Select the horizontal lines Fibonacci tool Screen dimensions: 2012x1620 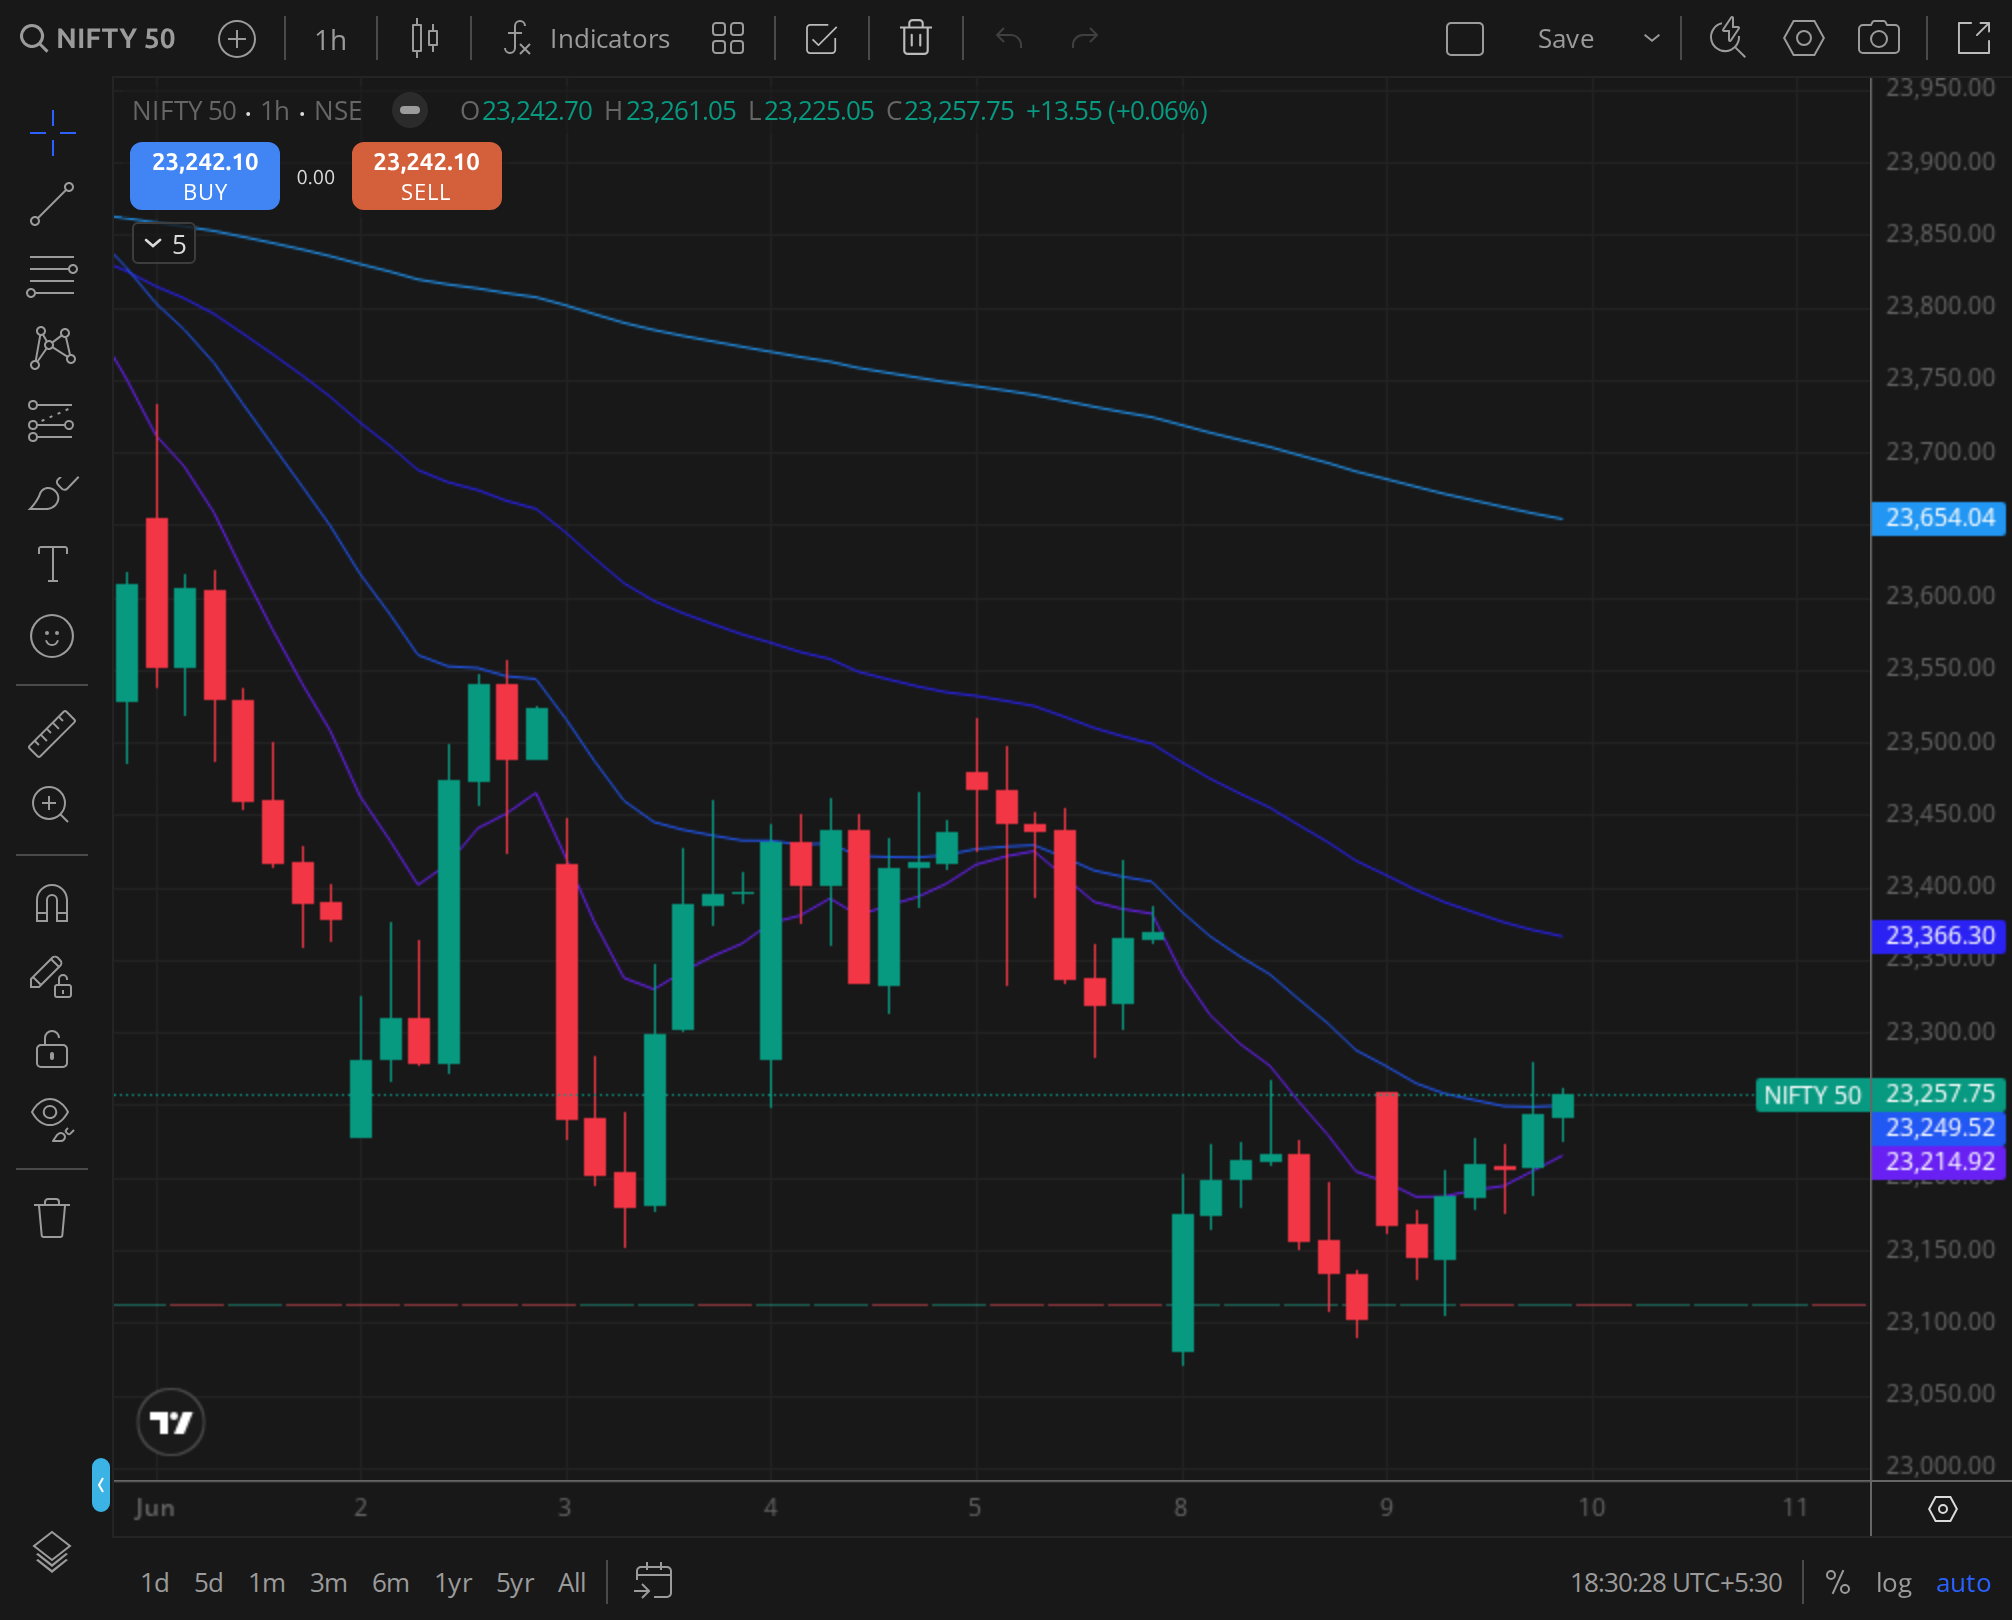pos(52,276)
